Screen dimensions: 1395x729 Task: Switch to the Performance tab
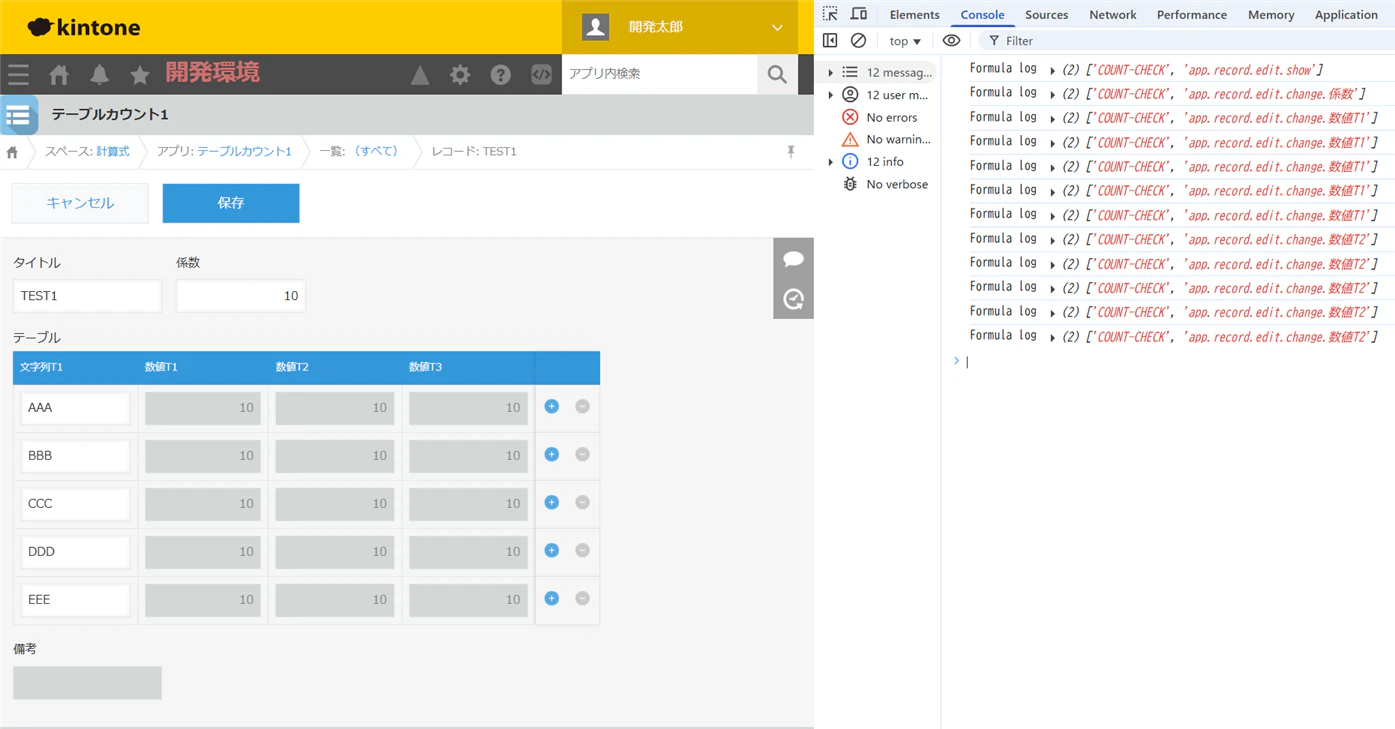[x=1191, y=15]
